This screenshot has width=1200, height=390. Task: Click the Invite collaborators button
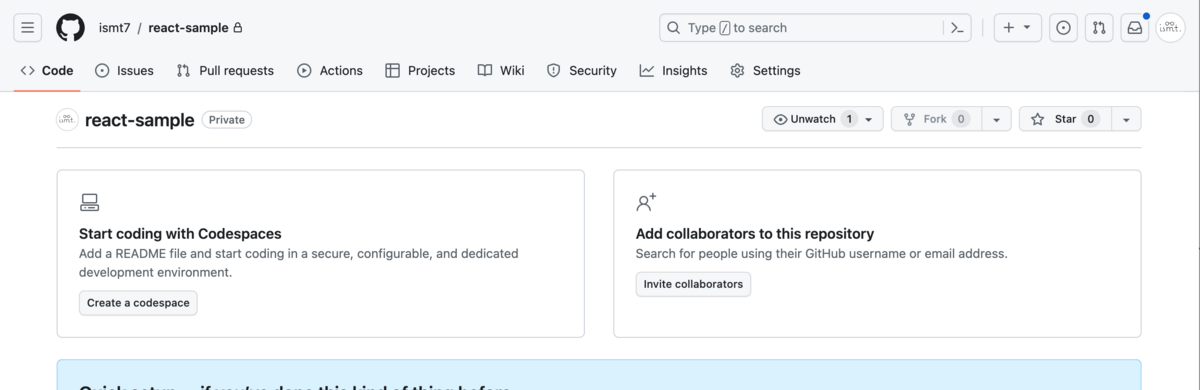point(693,284)
